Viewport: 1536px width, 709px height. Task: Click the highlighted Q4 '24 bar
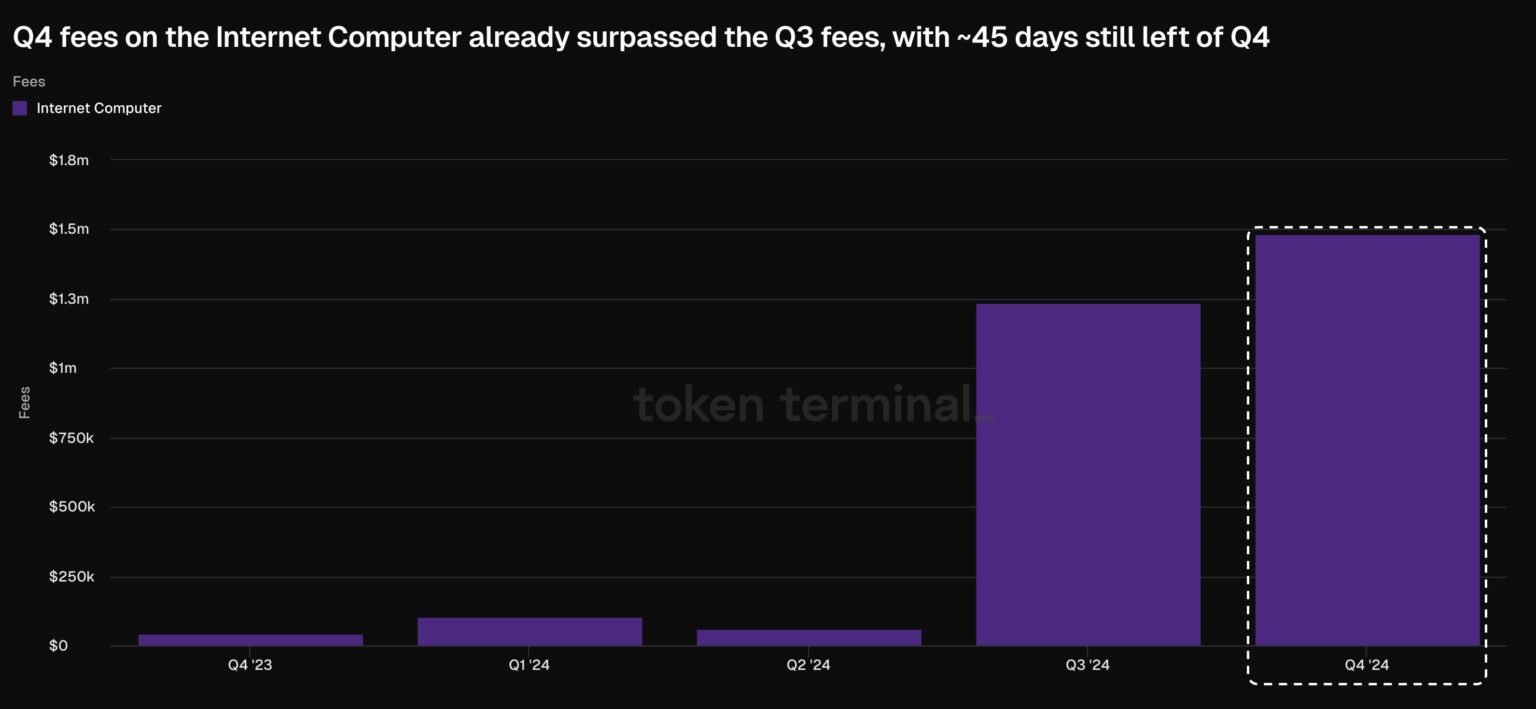1367,440
